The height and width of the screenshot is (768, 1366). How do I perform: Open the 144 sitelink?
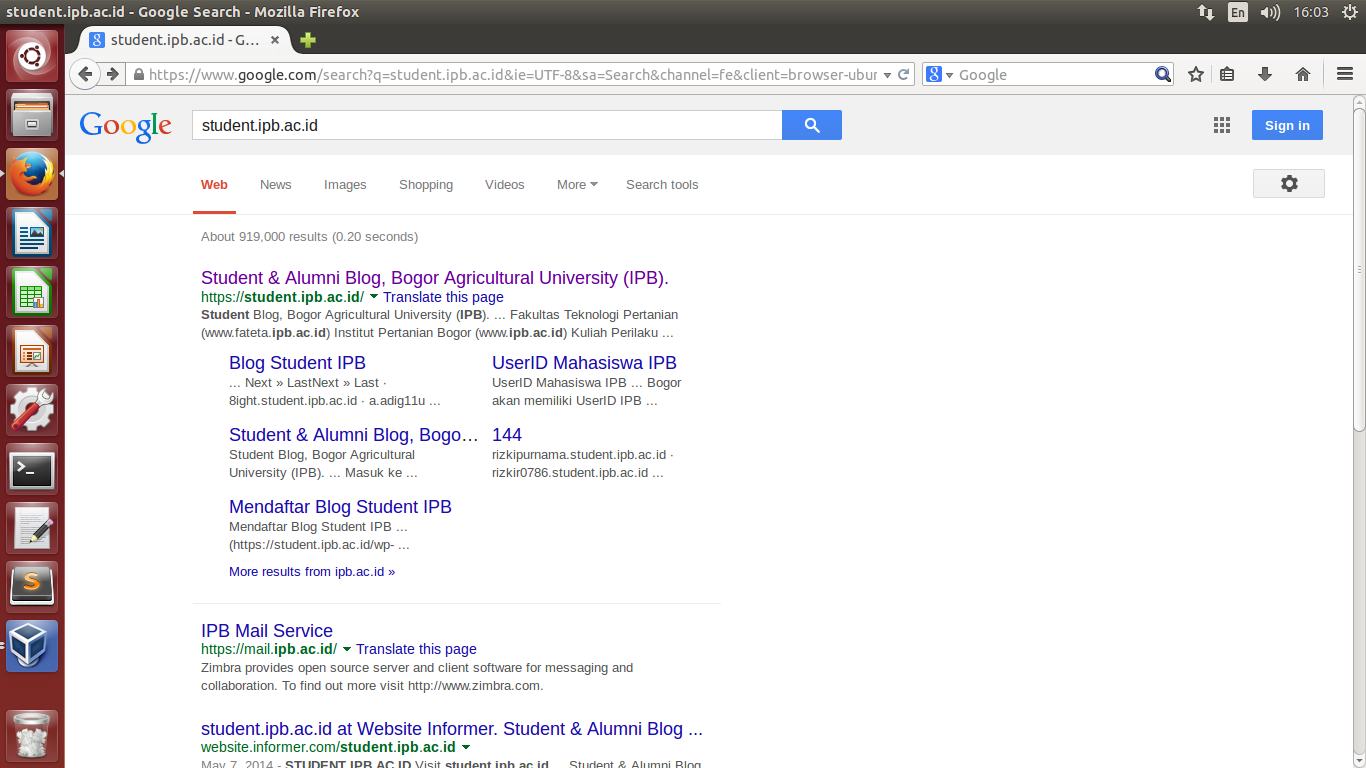507,435
